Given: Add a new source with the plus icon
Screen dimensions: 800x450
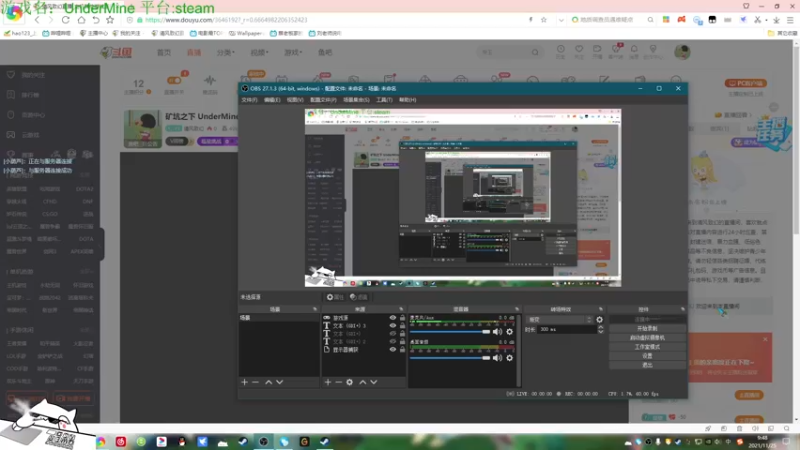Looking at the screenshot, I should pyautogui.click(x=328, y=382).
